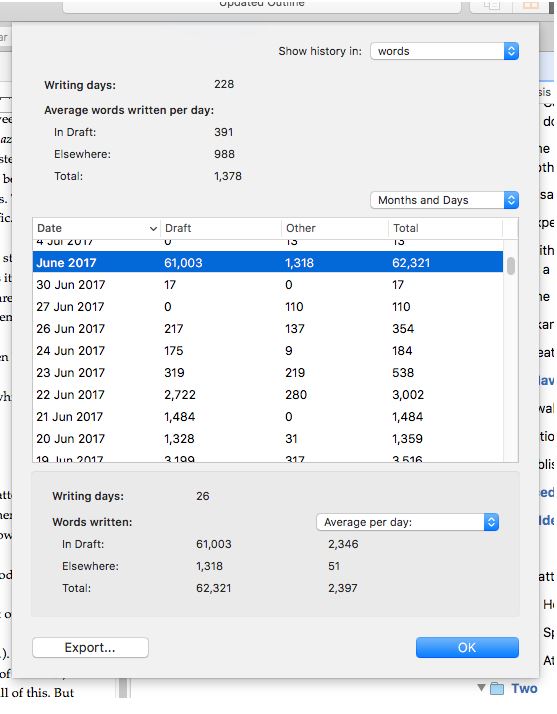This screenshot has width=557, height=714.
Task: Open the Months and Days dropdown
Action: tap(445, 200)
